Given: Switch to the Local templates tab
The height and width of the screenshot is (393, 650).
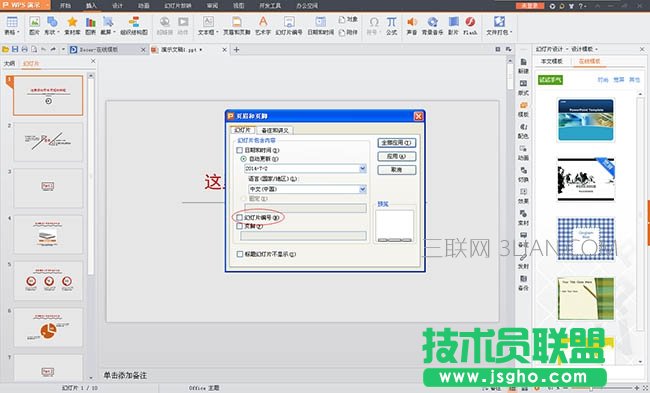Looking at the screenshot, I should click(x=552, y=61).
